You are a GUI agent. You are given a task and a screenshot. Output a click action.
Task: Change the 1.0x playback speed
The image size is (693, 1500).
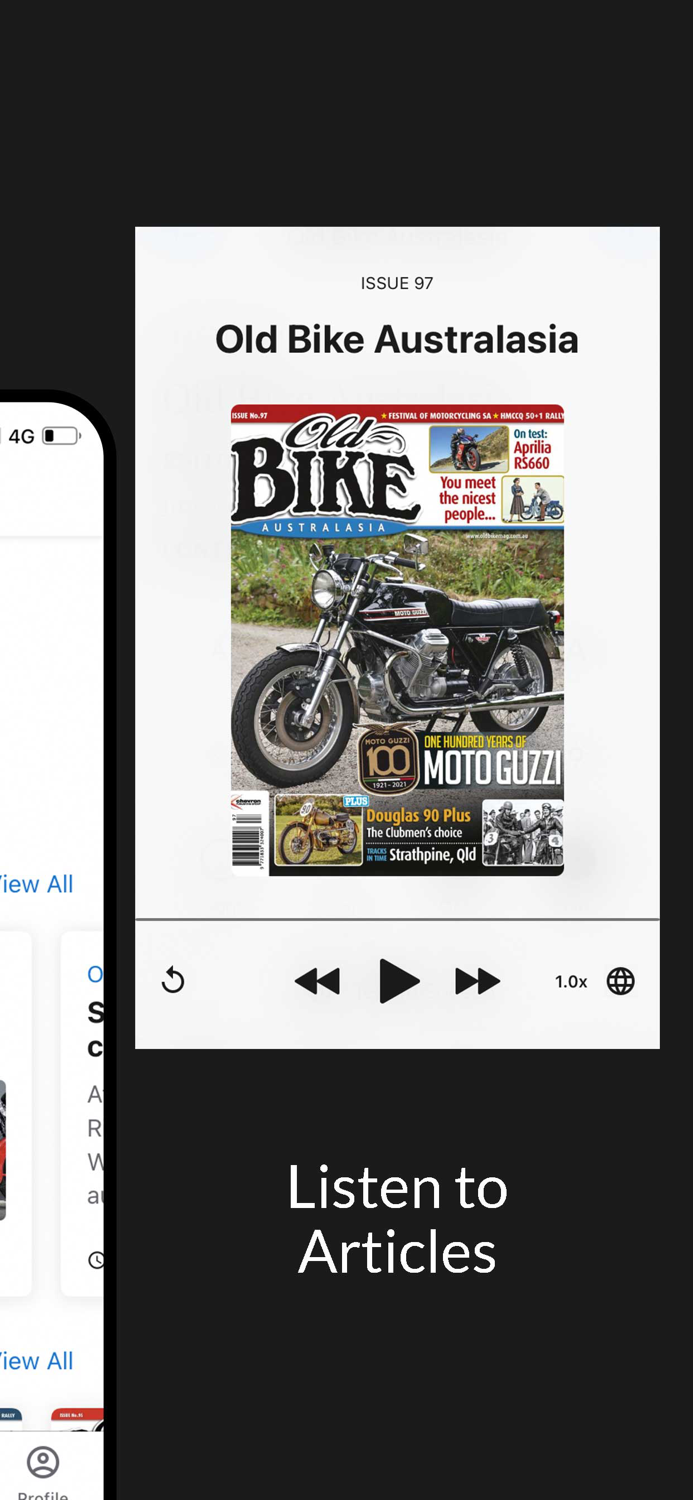(571, 982)
